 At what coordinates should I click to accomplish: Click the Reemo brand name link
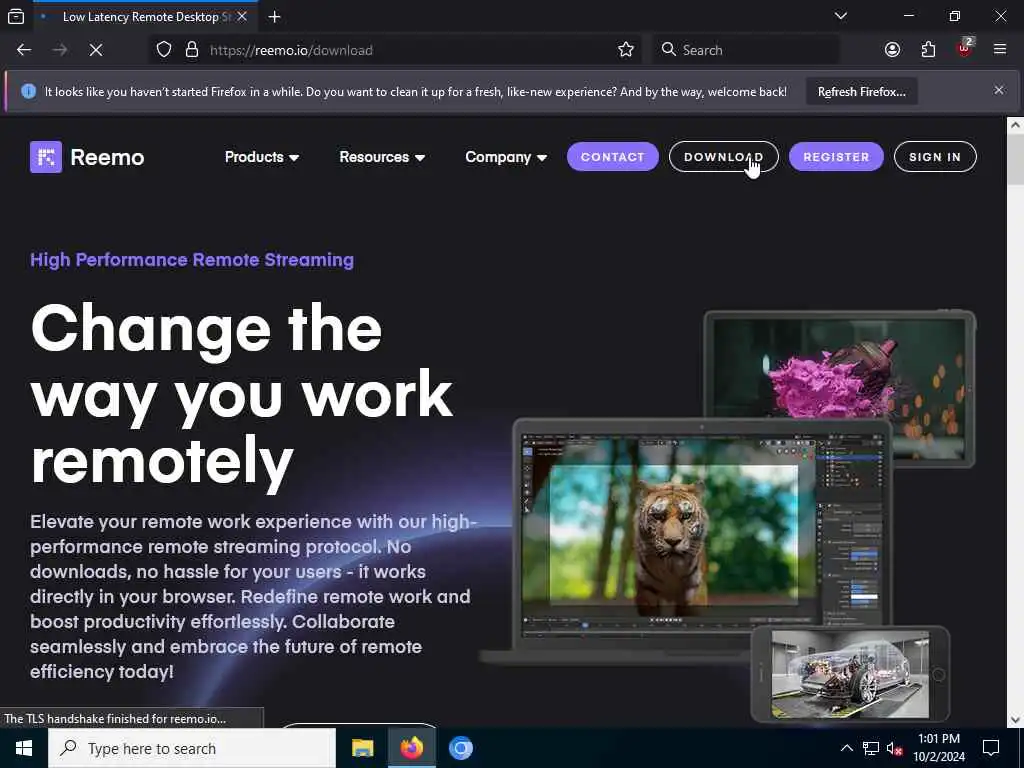point(107,157)
